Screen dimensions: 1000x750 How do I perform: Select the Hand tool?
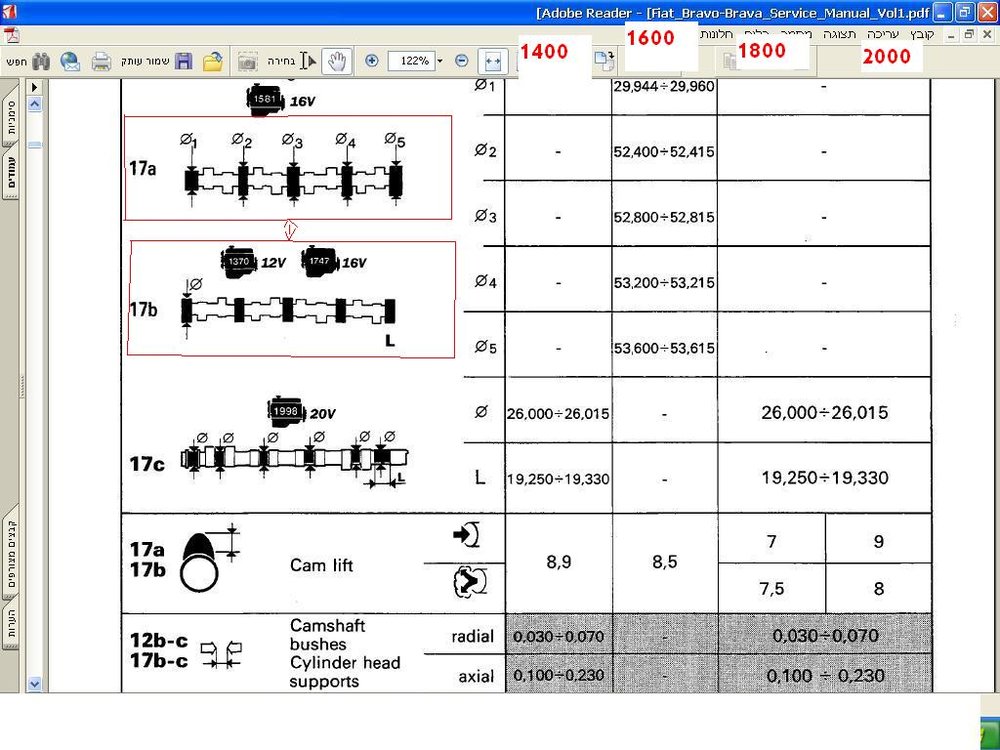pos(336,61)
